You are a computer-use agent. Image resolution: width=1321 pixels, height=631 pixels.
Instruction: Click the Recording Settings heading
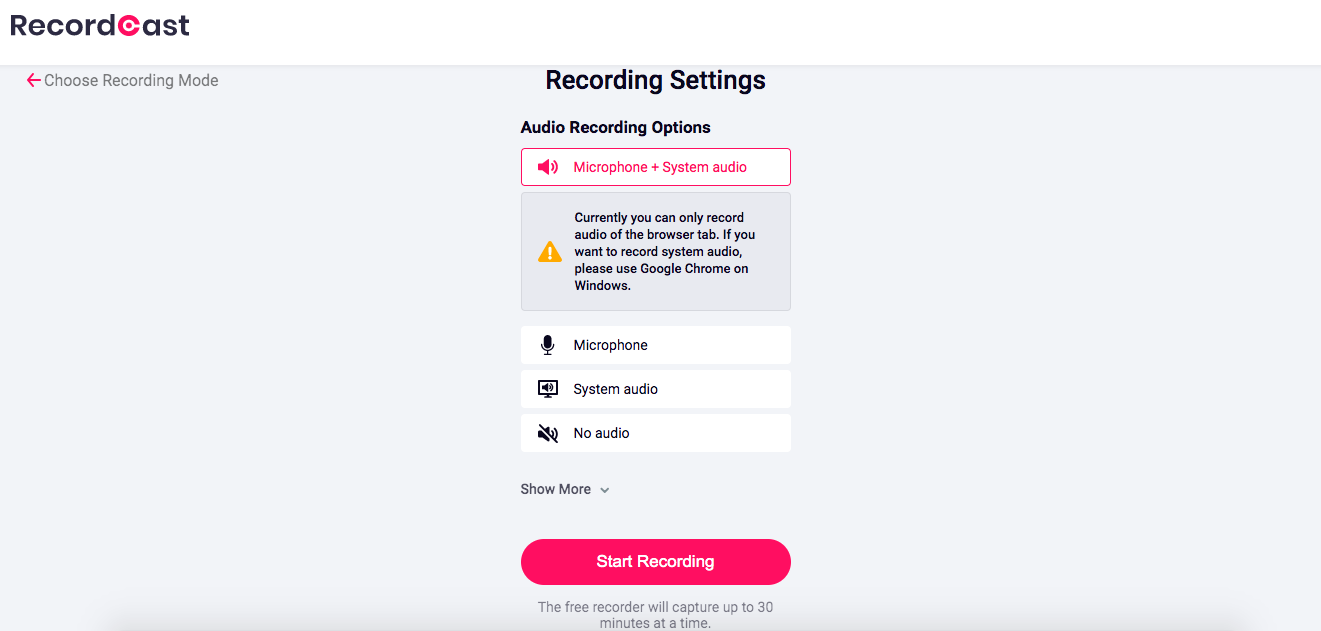656,80
